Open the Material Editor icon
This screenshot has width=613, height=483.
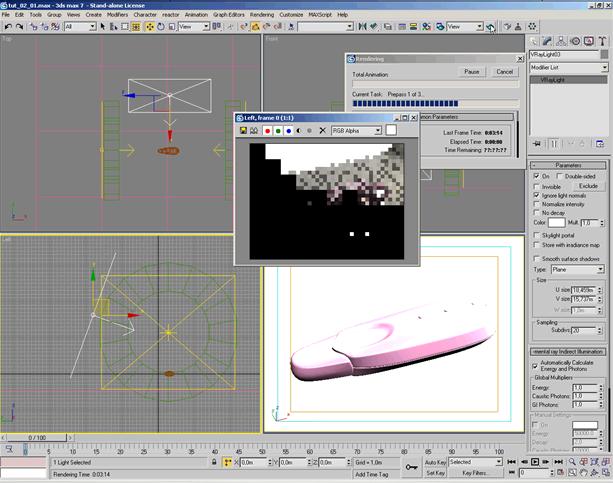point(426,27)
